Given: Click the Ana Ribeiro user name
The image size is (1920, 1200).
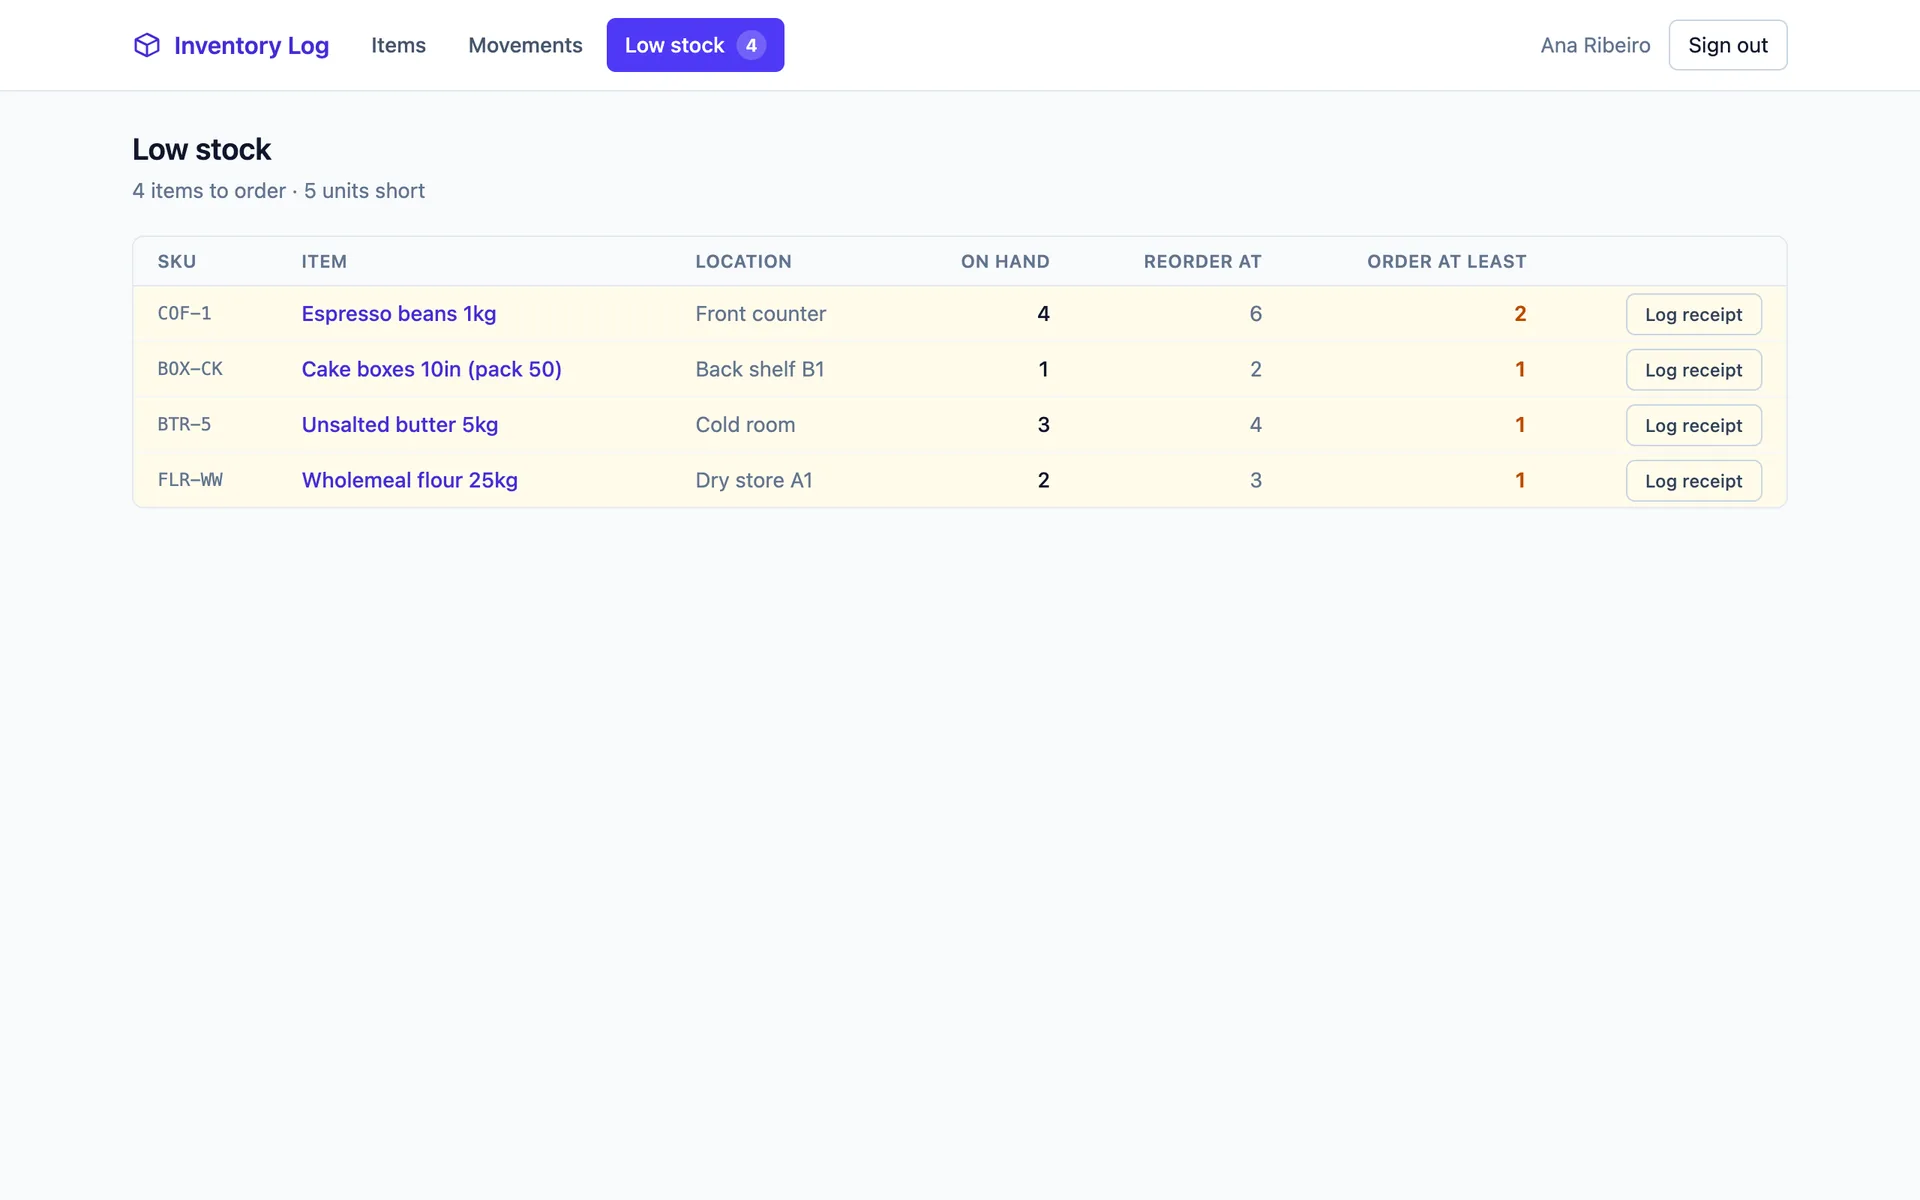Looking at the screenshot, I should tap(1595, 45).
